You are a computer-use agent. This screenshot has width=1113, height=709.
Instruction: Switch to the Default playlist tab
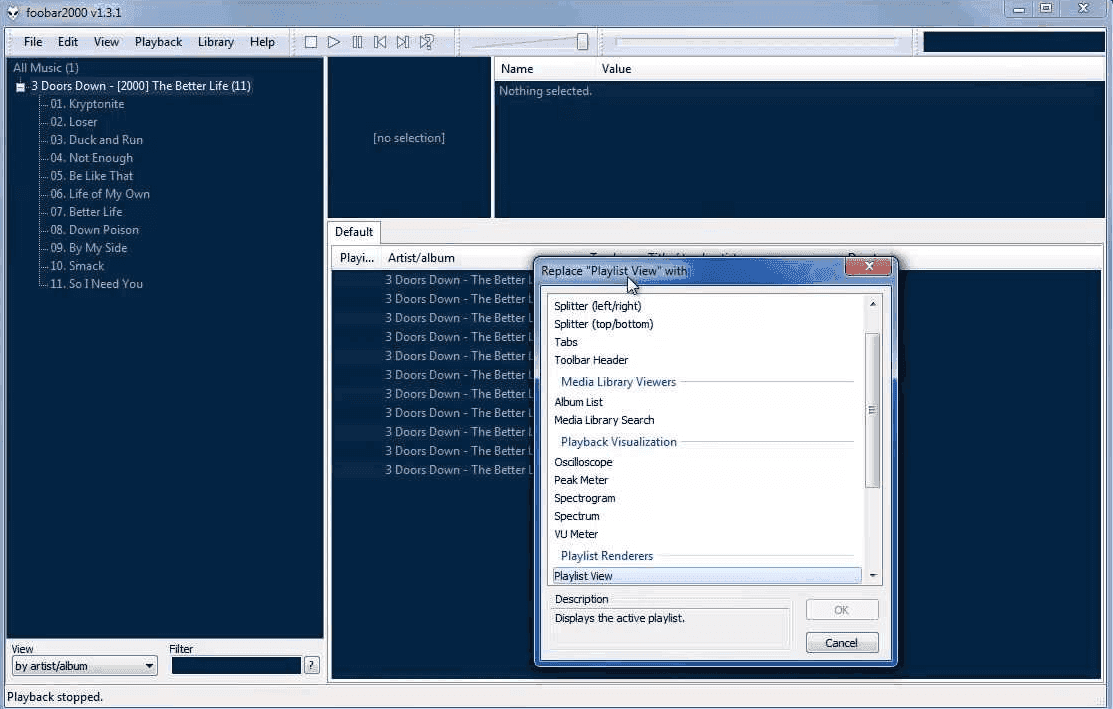[353, 232]
